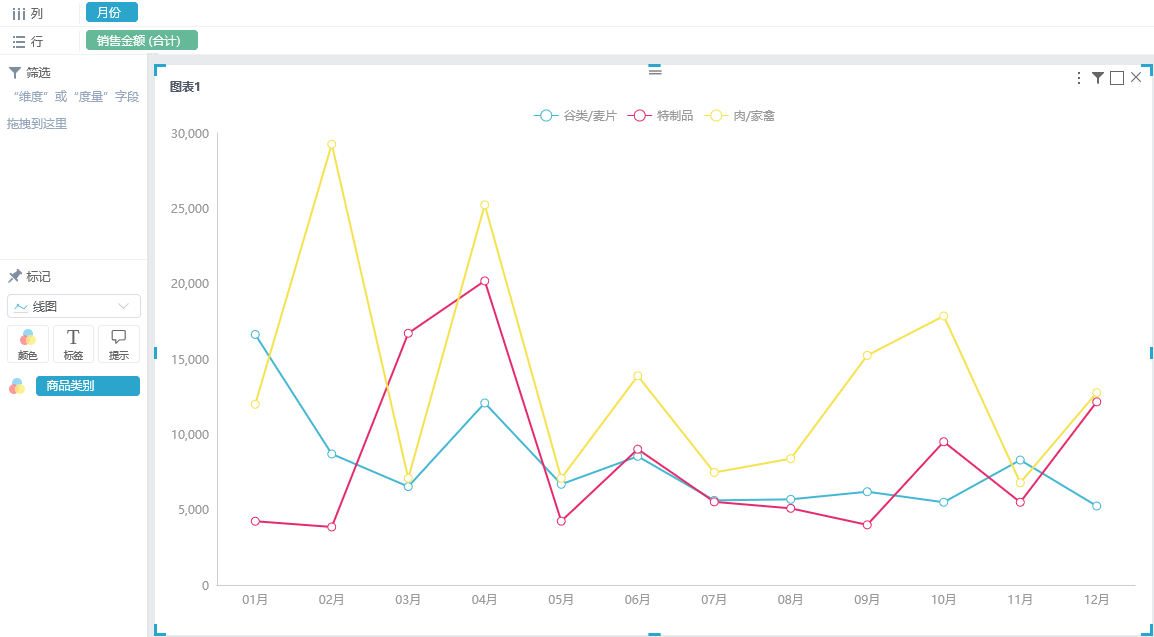The width and height of the screenshot is (1154, 637).
Task: Click the 标记 pin icon
Action: click(x=14, y=277)
